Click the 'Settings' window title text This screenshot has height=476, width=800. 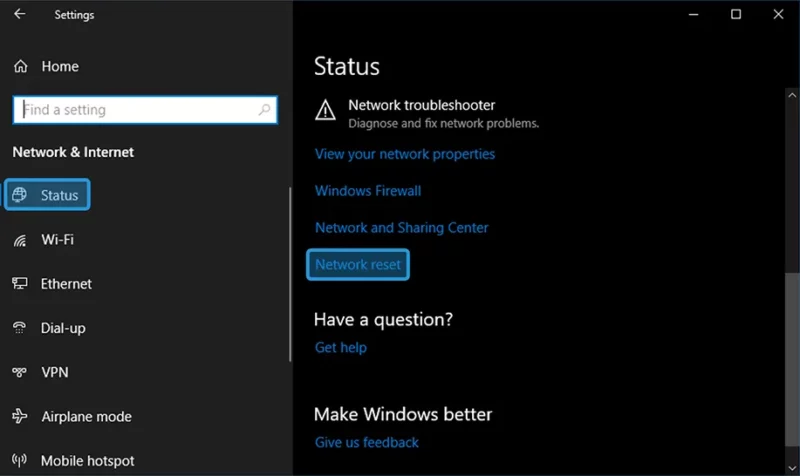[x=74, y=15]
